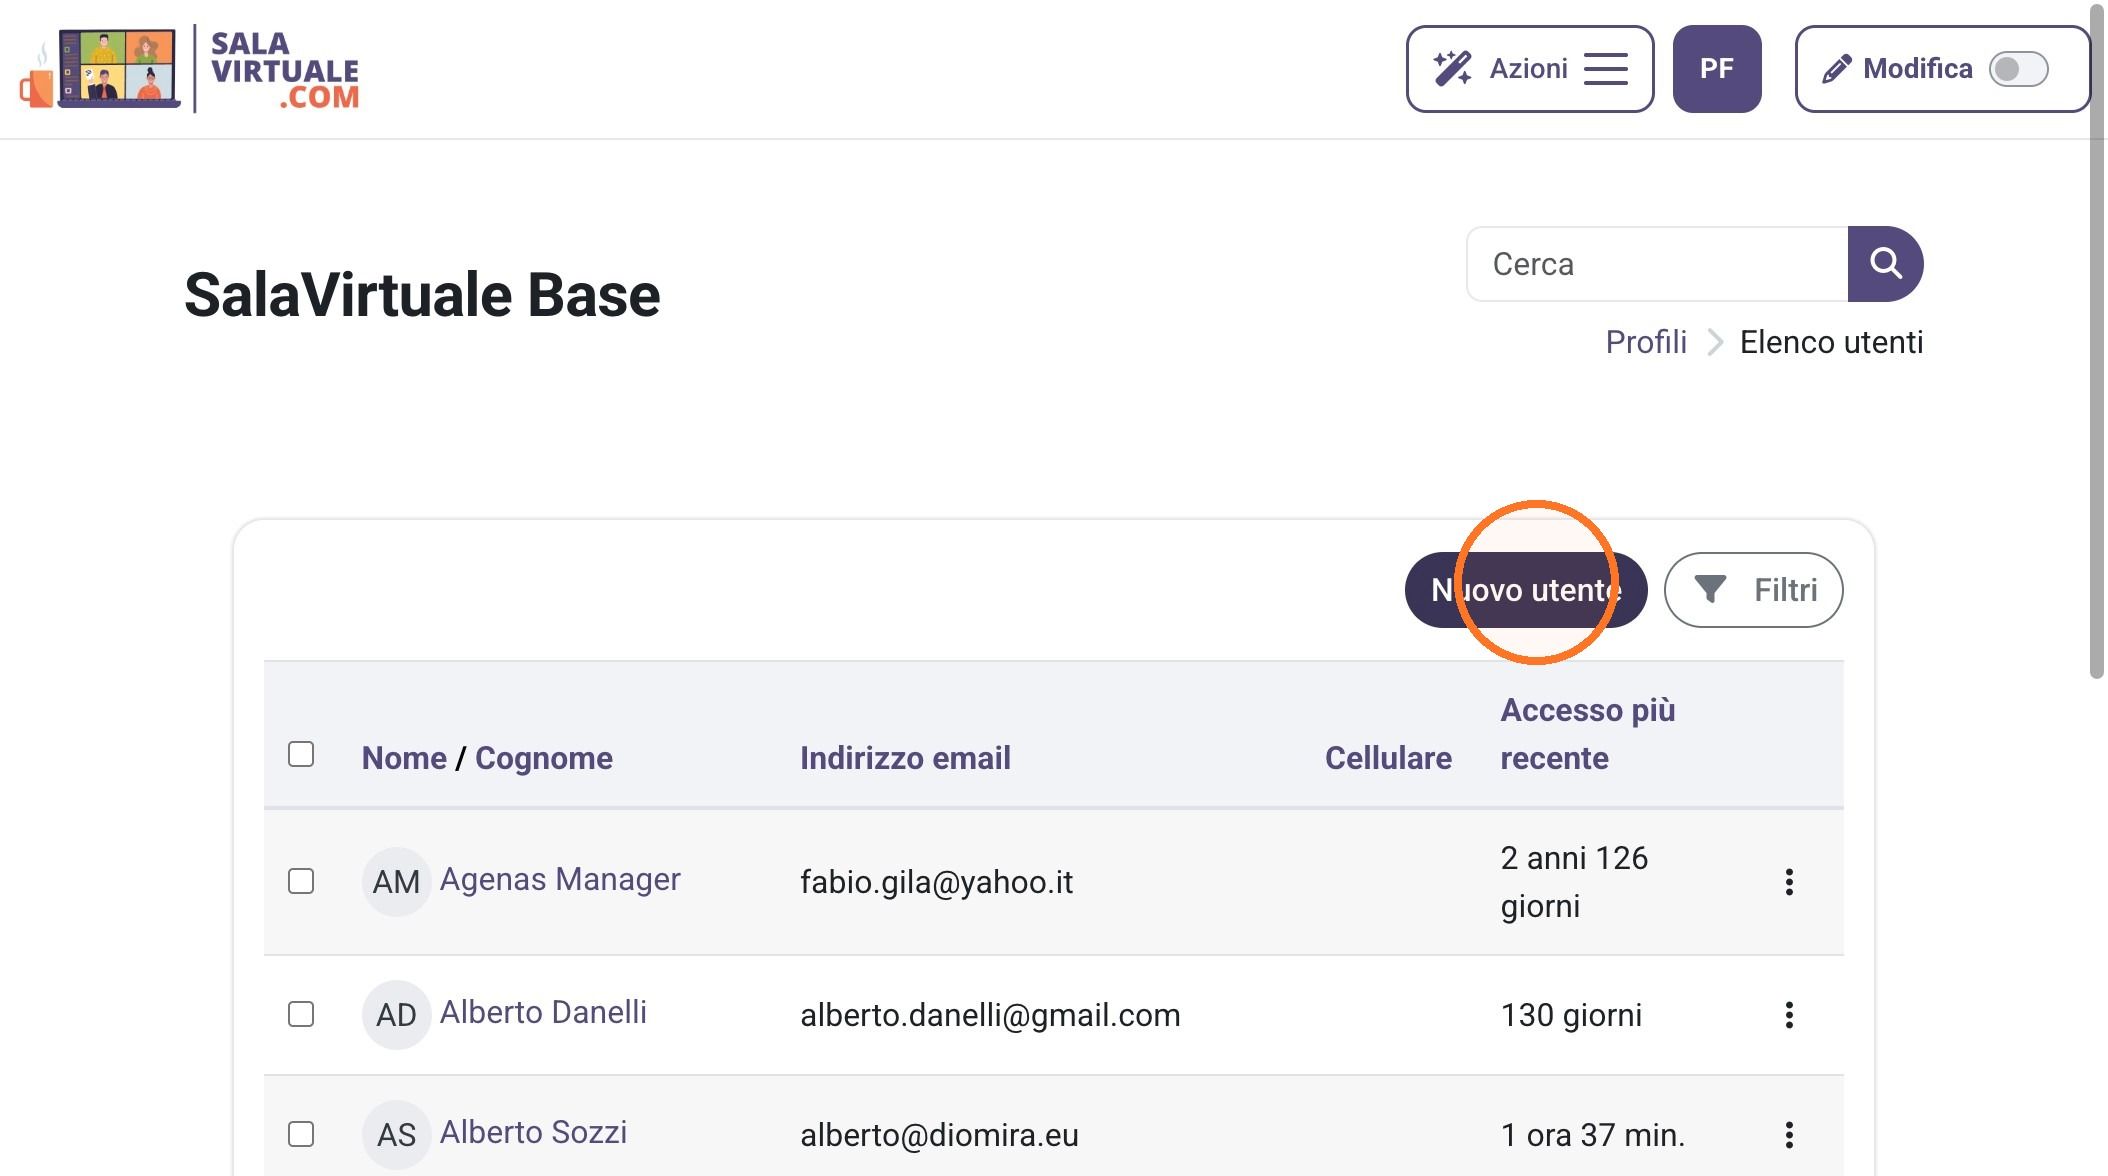Screen dimensions: 2108x1176
Task: Click the '2 anni 126 giorni' value
Action: [1574, 882]
